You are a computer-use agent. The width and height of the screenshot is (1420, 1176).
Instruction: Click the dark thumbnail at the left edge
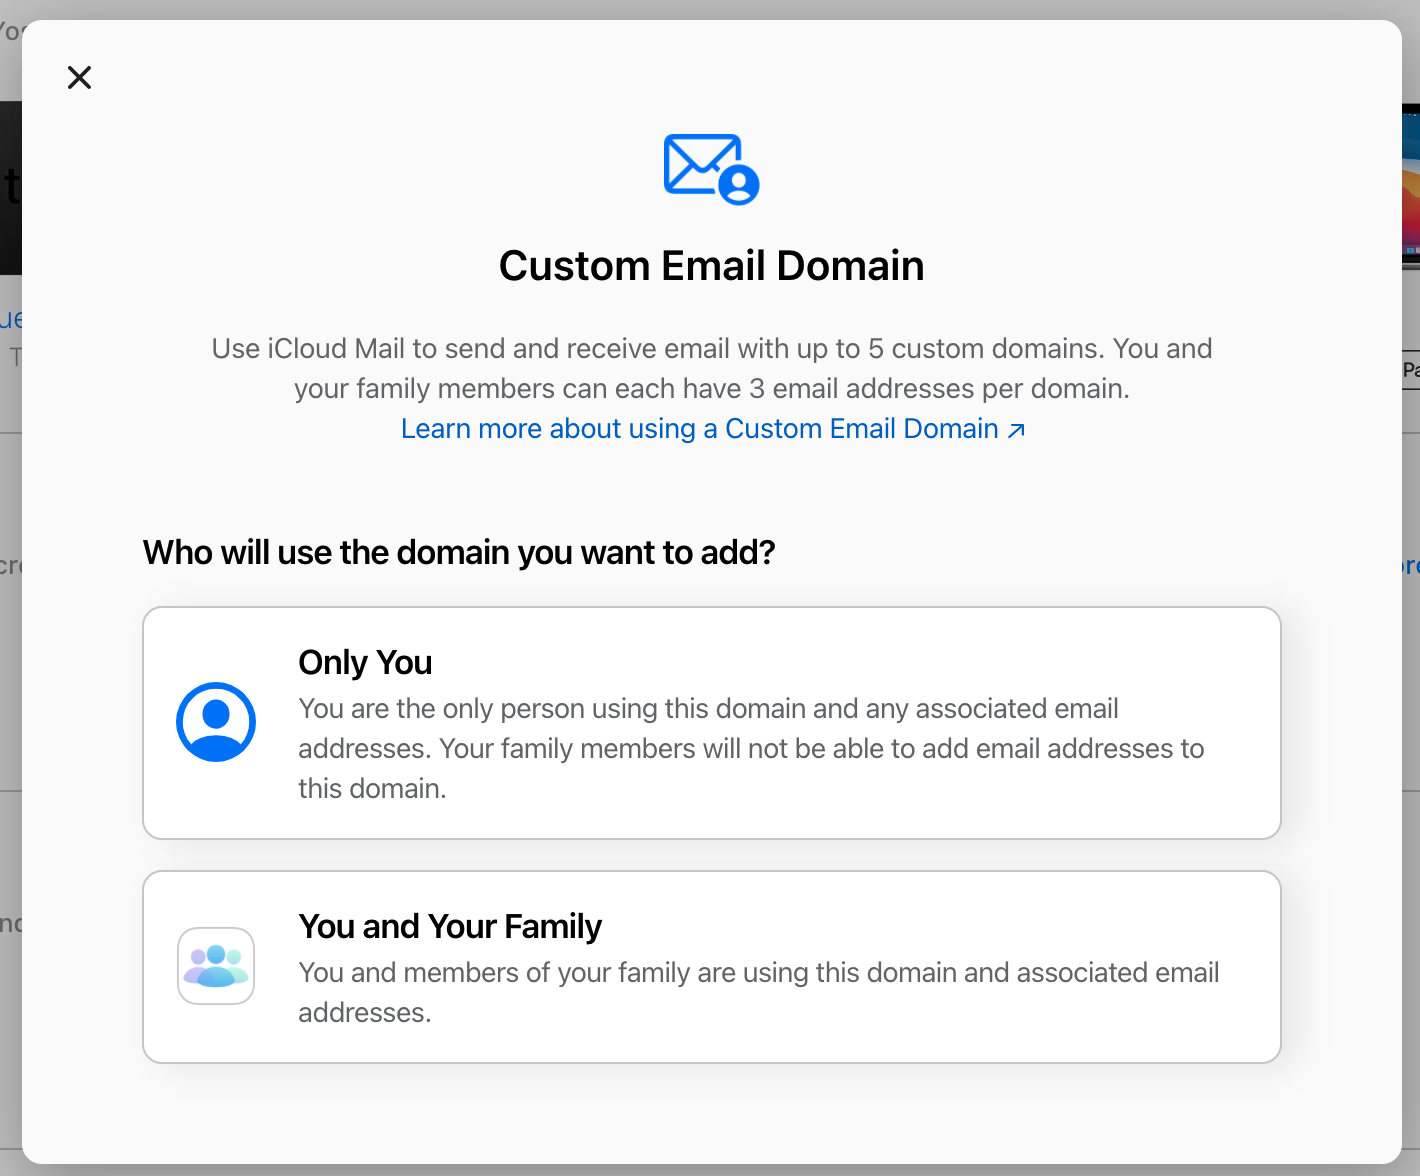(11, 187)
